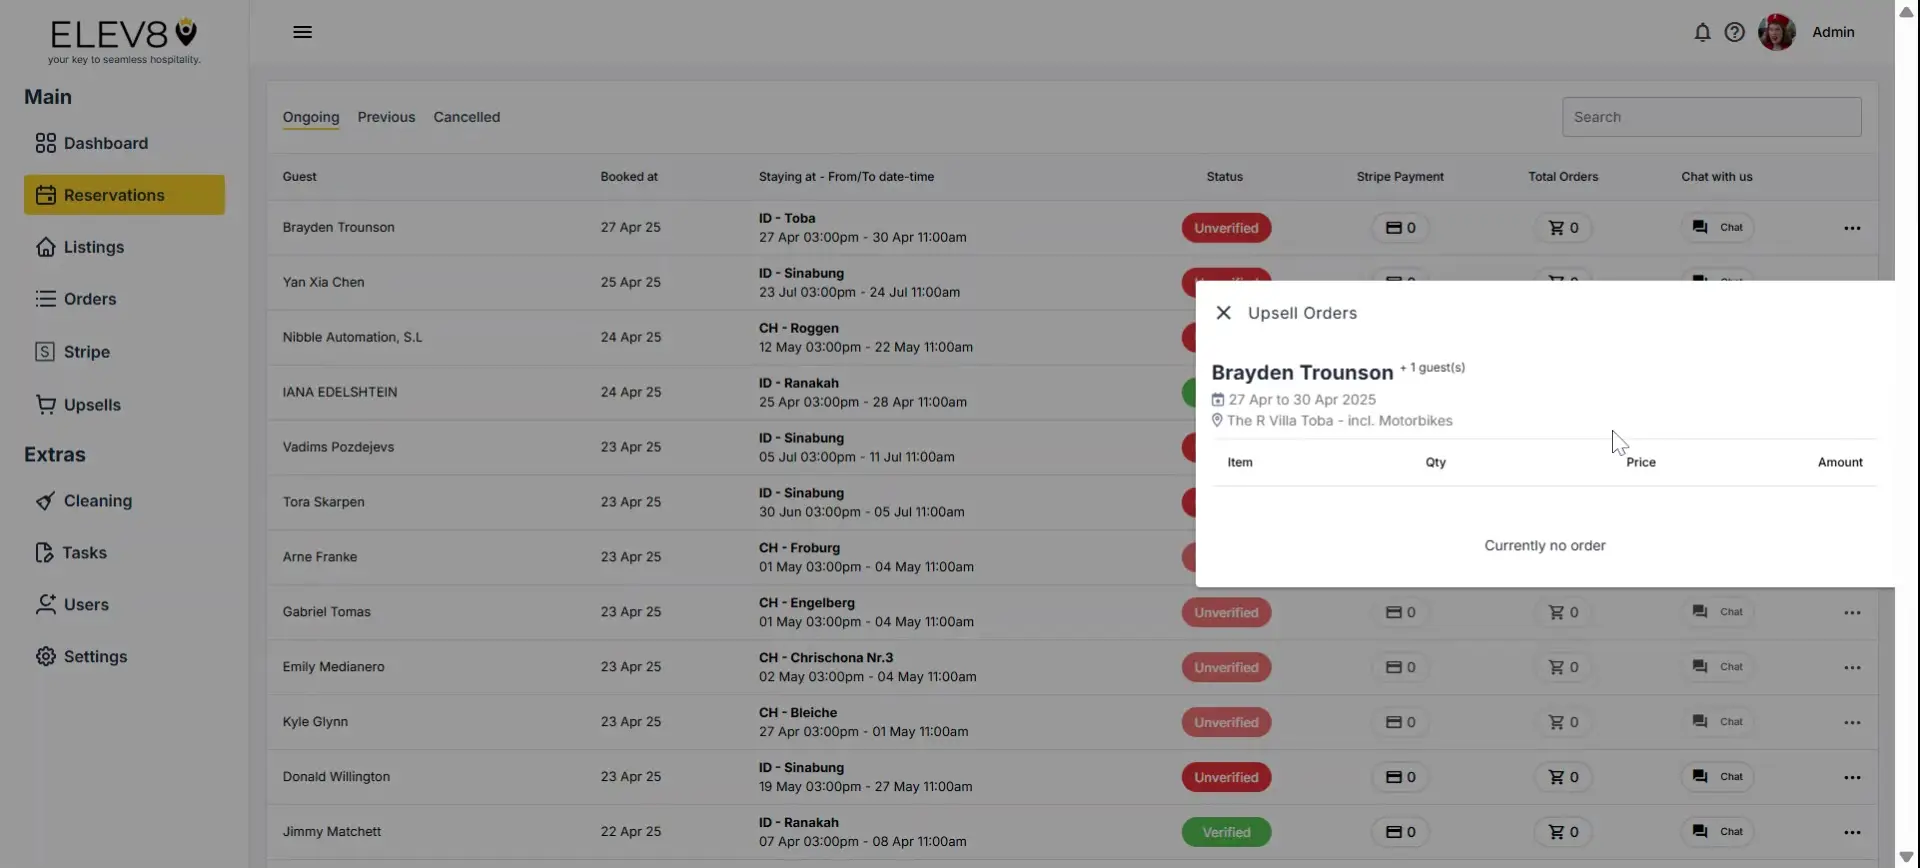Open Cleaning in sidebar
Image resolution: width=1920 pixels, height=868 pixels.
click(124, 501)
